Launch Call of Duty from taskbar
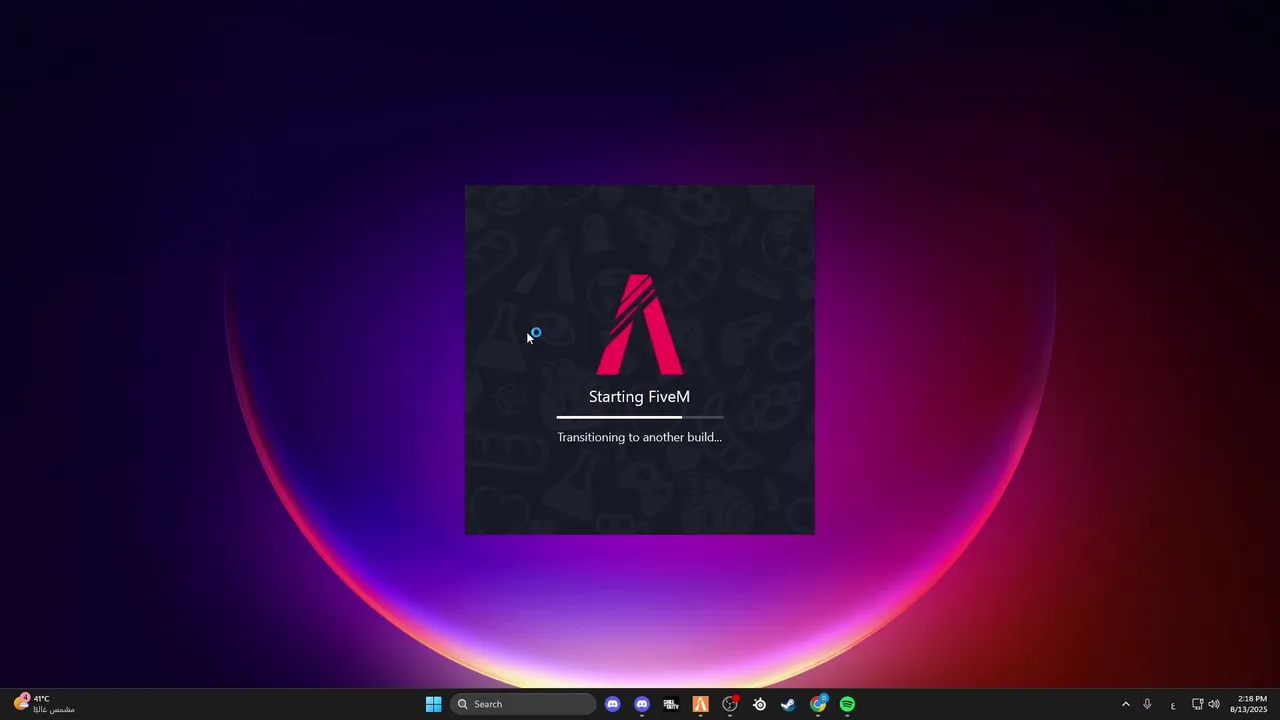 [x=671, y=704]
